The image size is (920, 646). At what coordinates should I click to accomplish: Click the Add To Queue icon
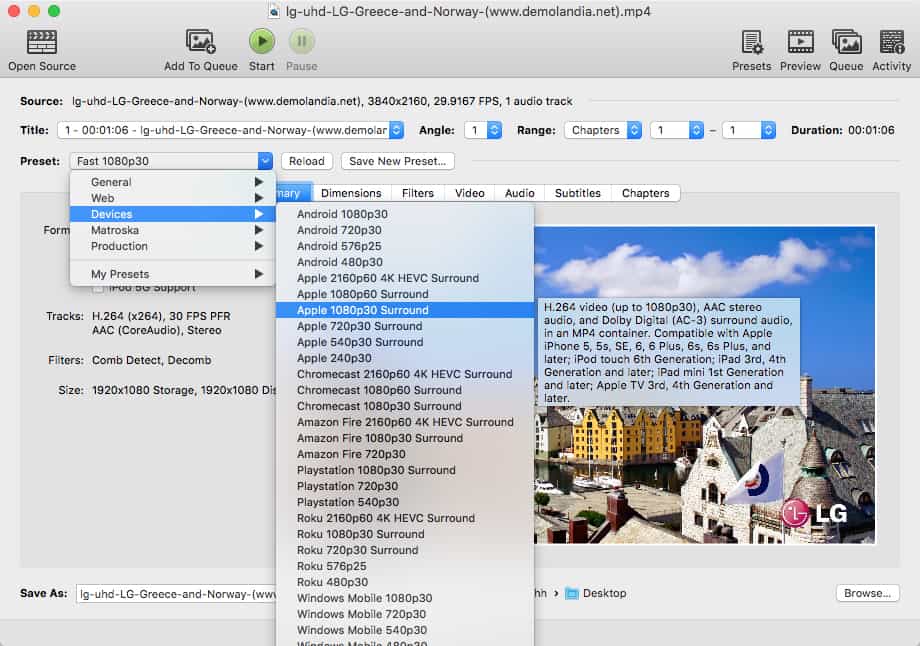click(201, 42)
